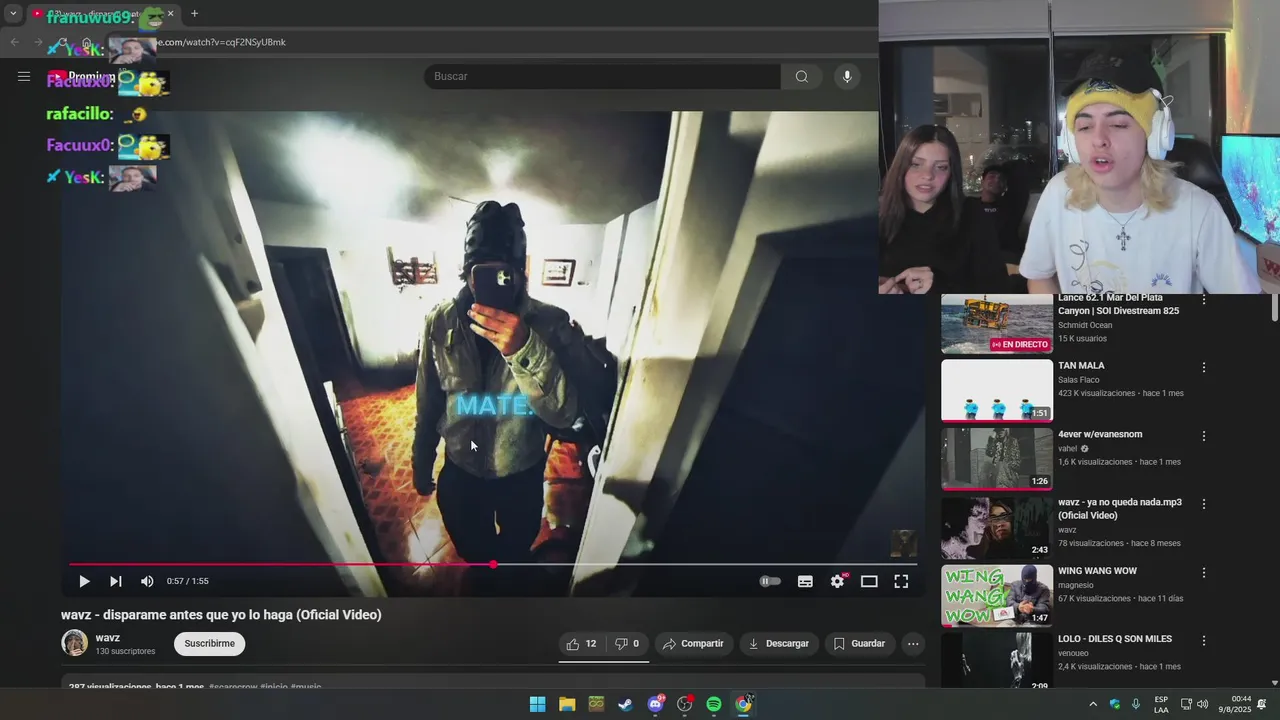This screenshot has height=720, width=1280.
Task: Open TAN MALA video thumbnail
Action: [x=997, y=391]
